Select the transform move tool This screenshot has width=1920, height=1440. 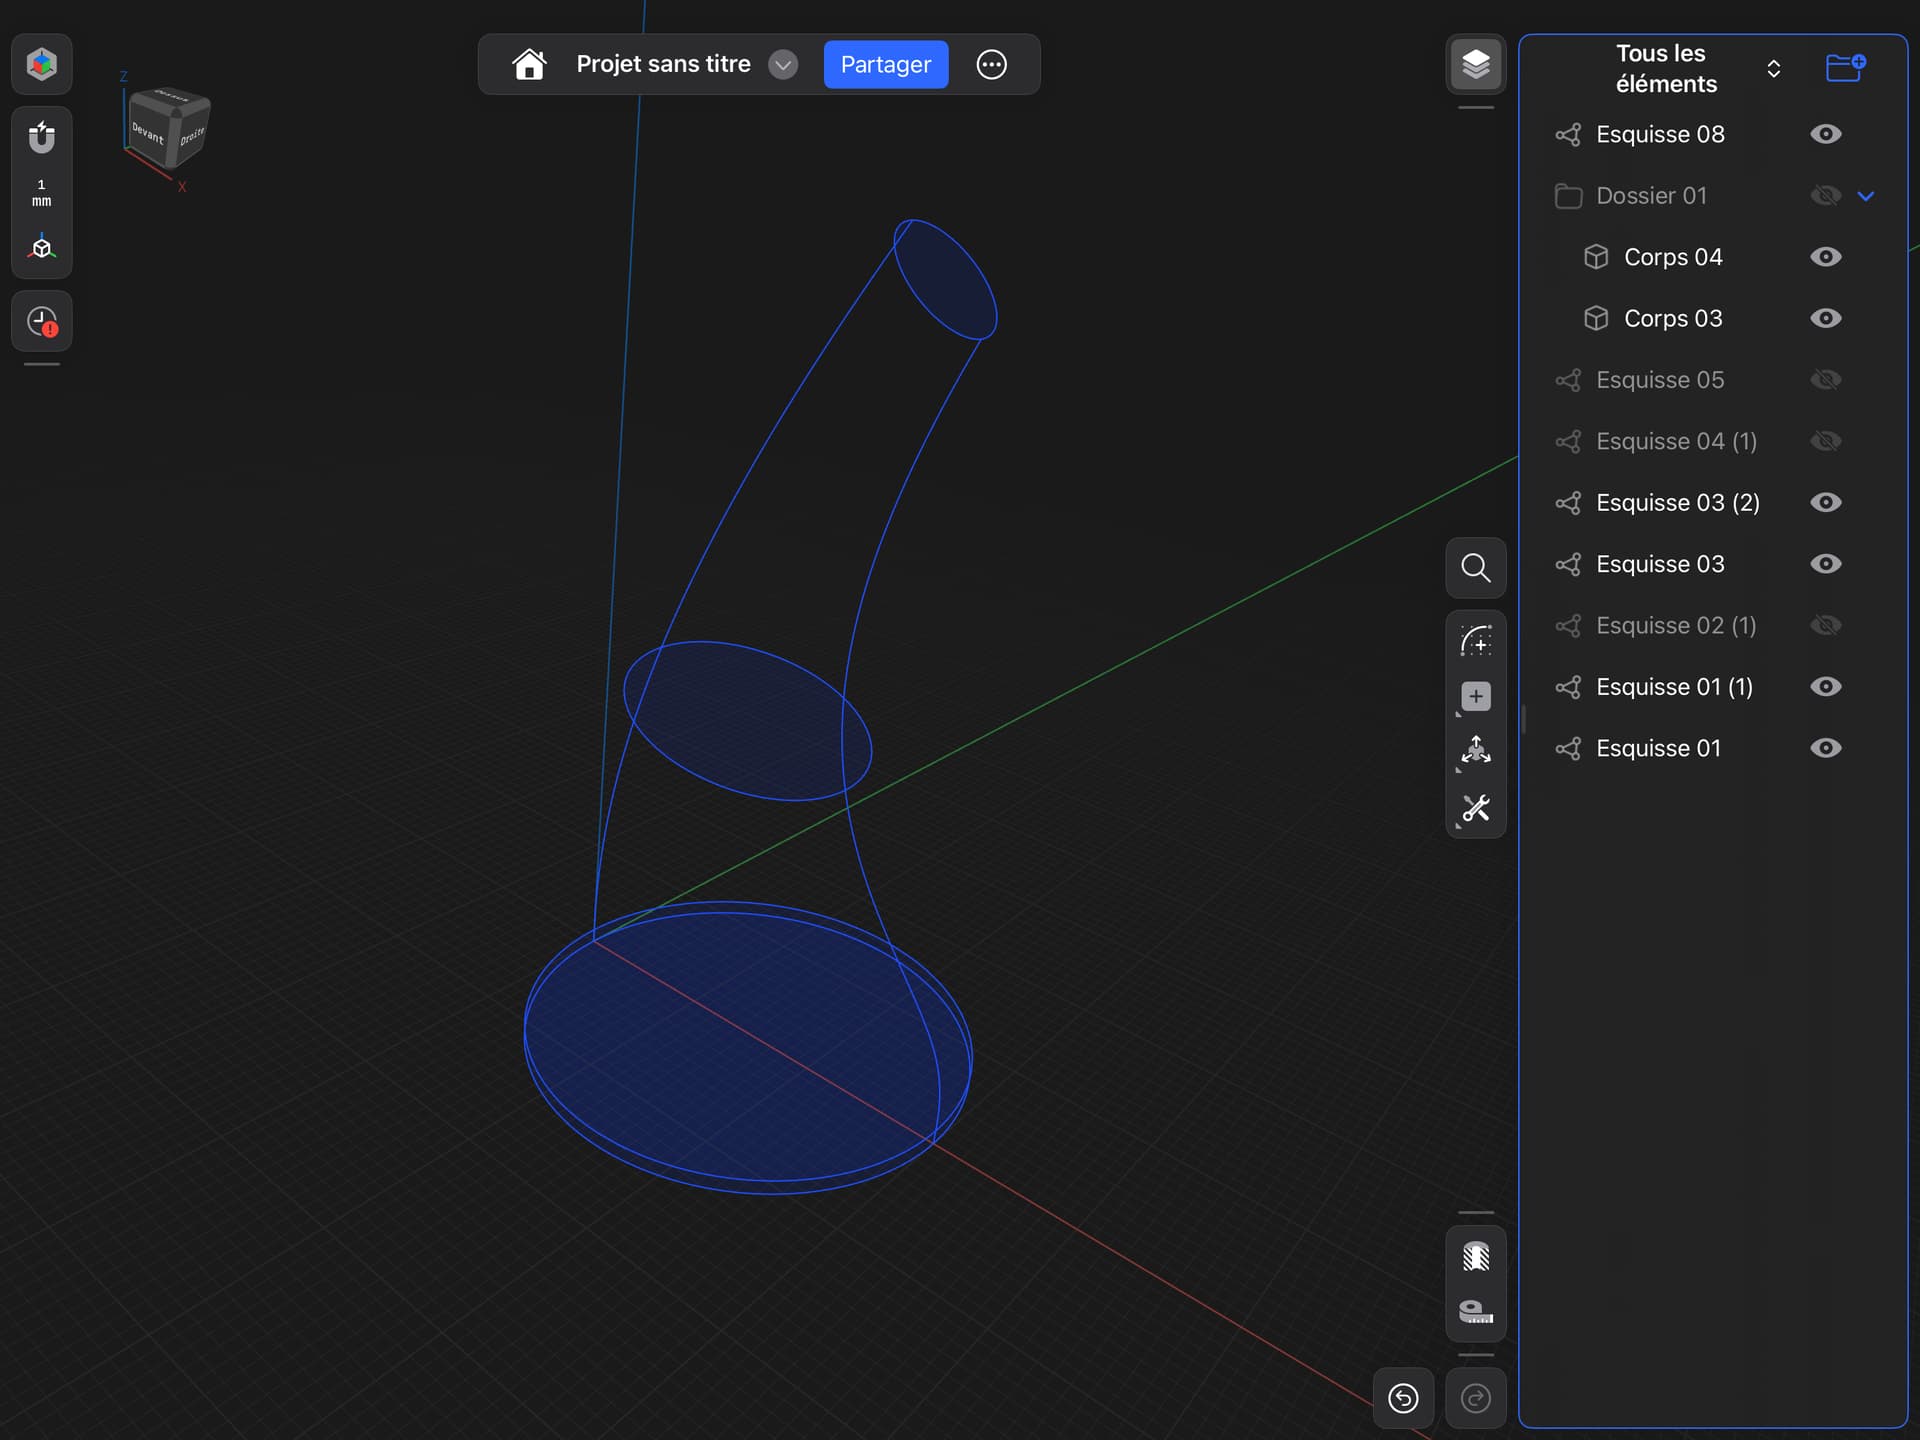(x=1475, y=752)
